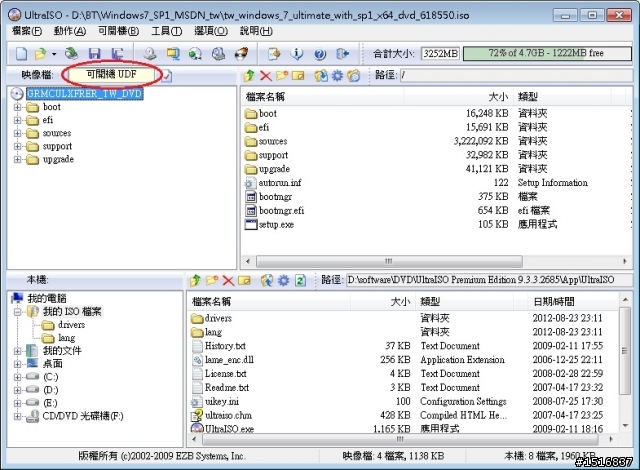Open the 檔案(F) menu

click(27, 31)
